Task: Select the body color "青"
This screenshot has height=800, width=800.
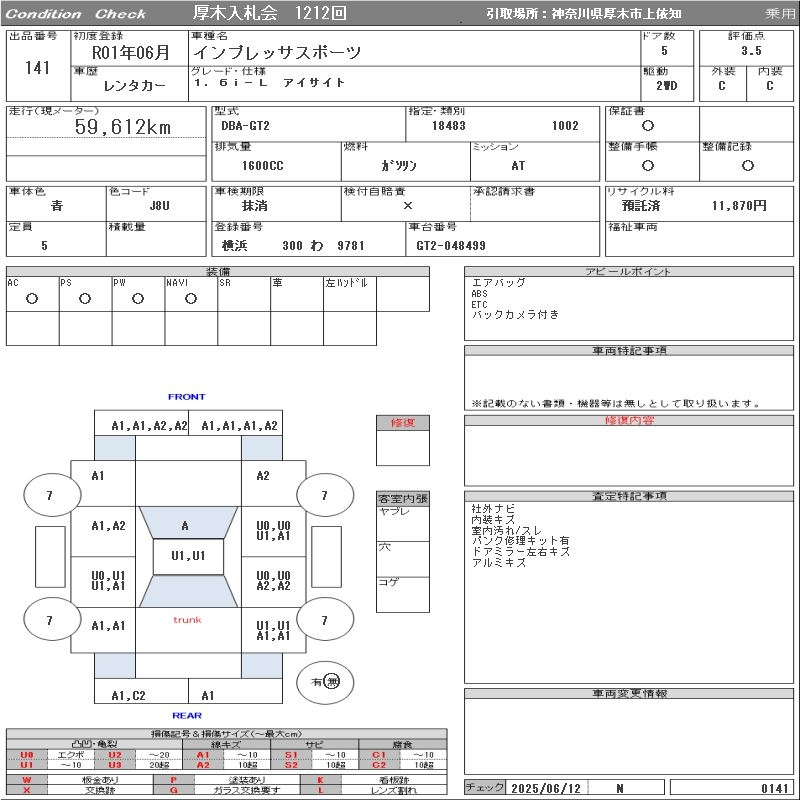Action: (x=57, y=206)
